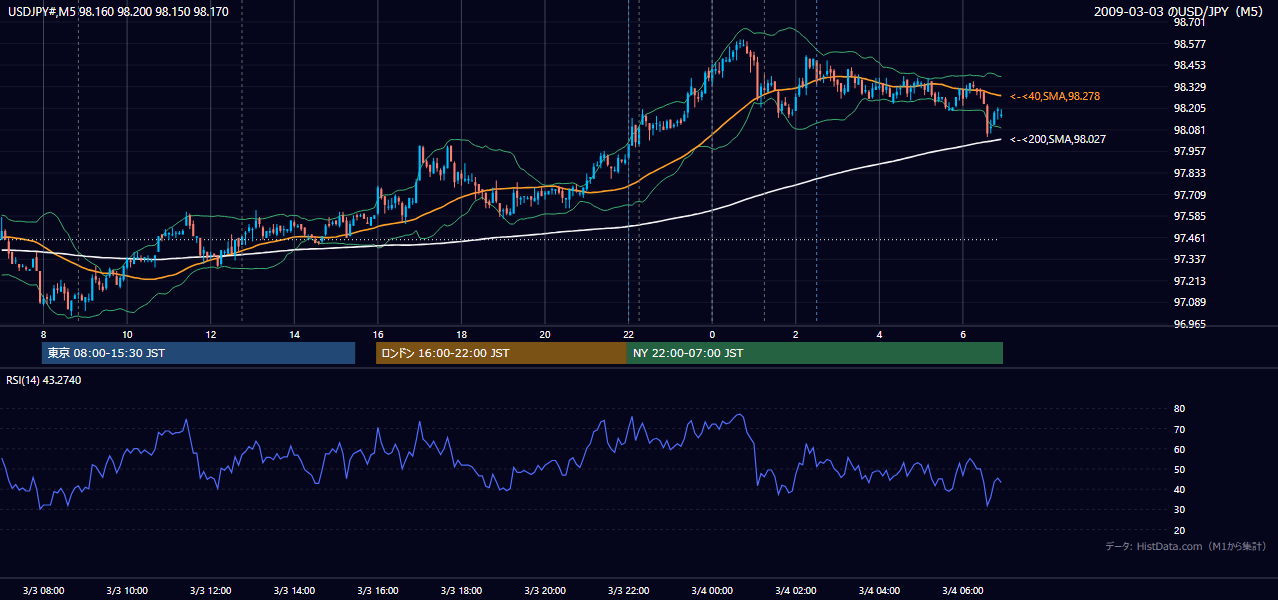The image size is (1278, 600).
Task: Click hour tick 10 under price chart
Action: click(127, 334)
